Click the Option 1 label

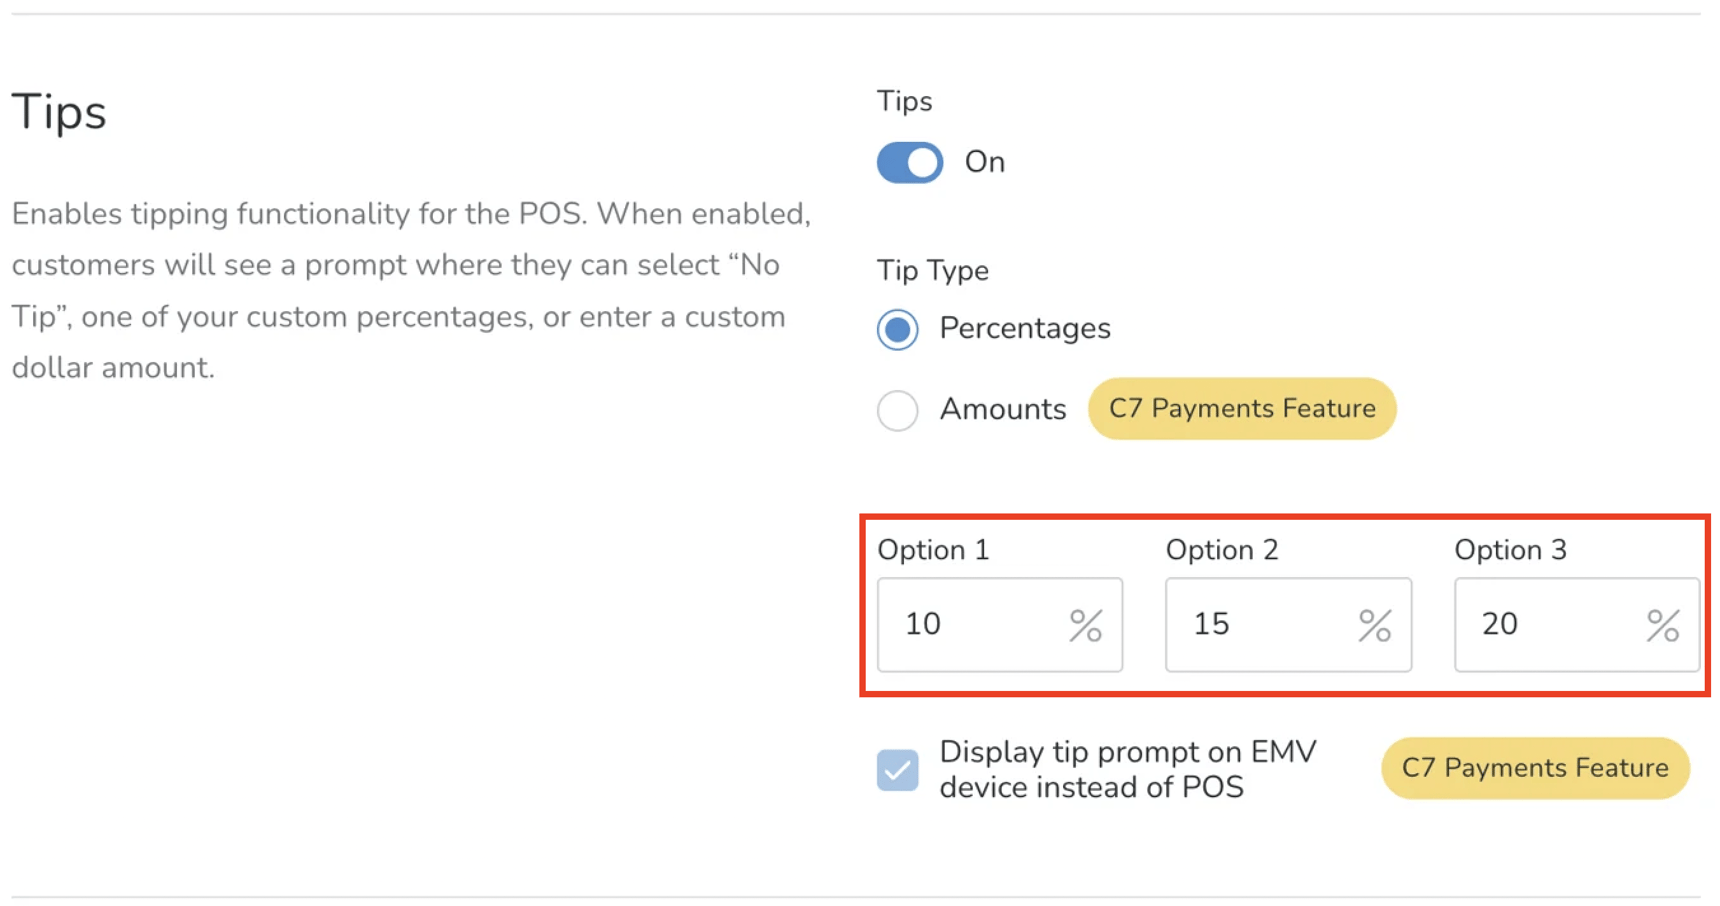933,549
